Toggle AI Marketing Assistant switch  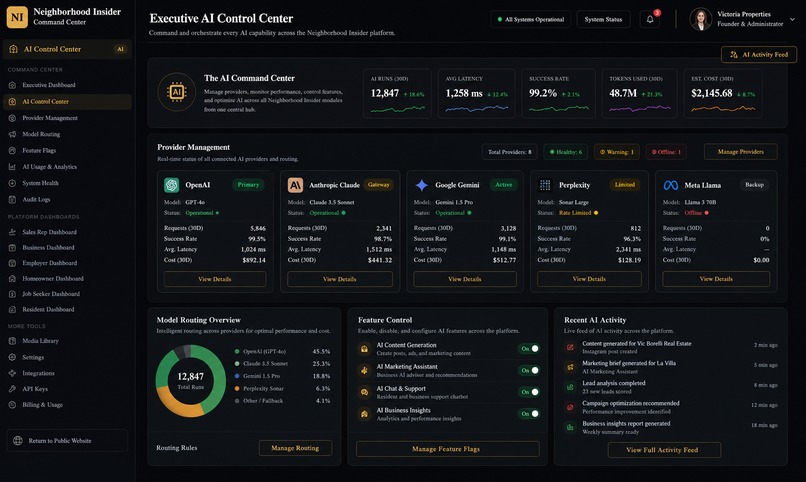(529, 370)
